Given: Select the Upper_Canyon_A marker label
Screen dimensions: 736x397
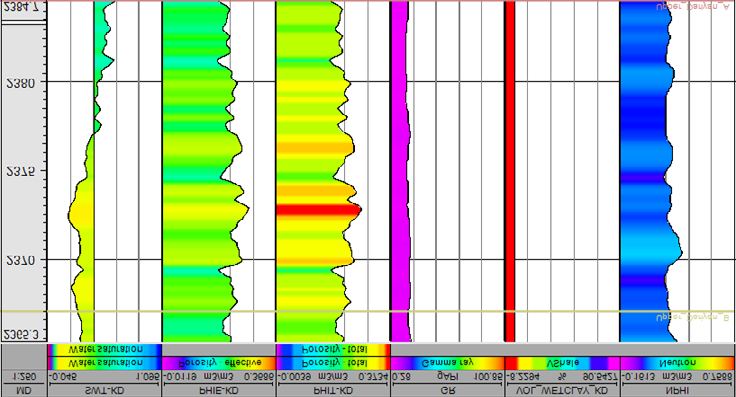Looking at the screenshot, I should tap(693, 7).
